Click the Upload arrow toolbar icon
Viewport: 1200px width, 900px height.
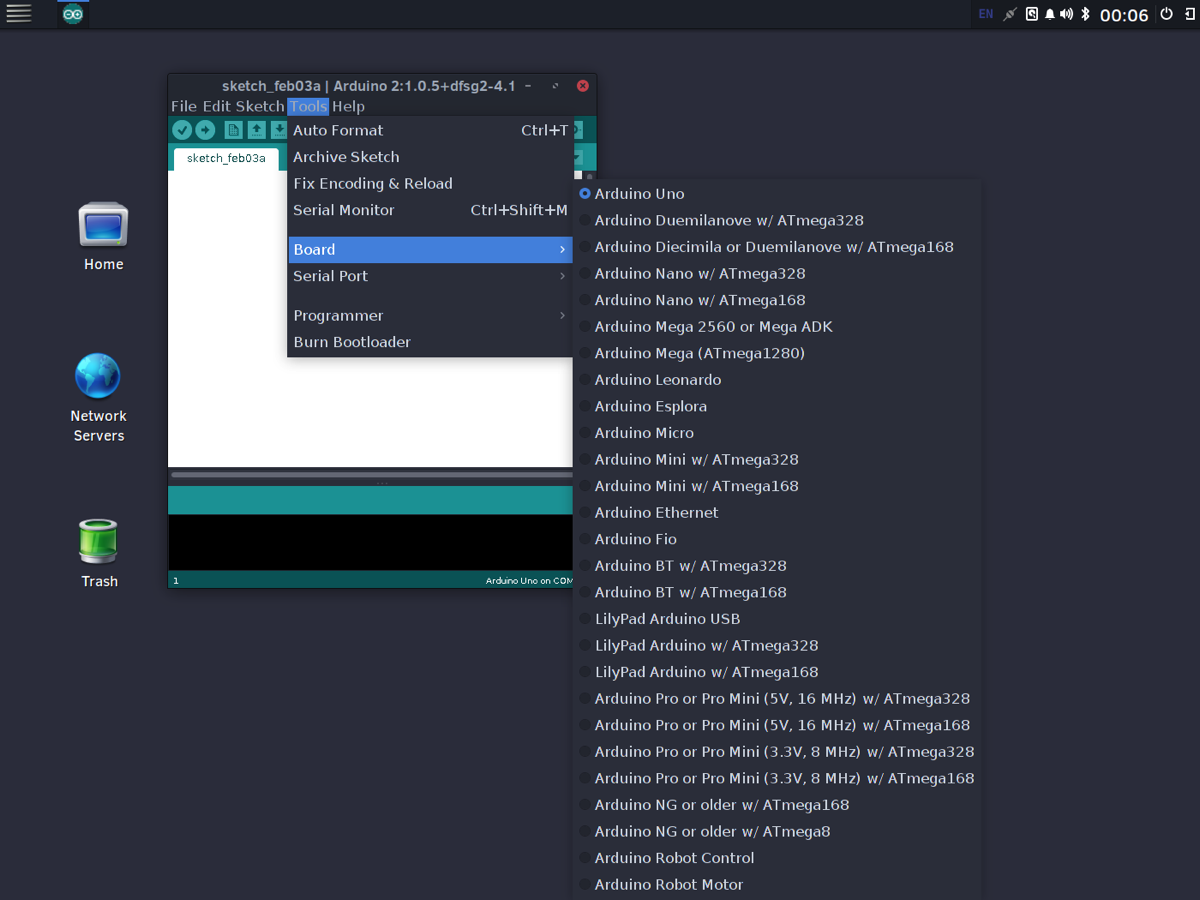[x=205, y=130]
